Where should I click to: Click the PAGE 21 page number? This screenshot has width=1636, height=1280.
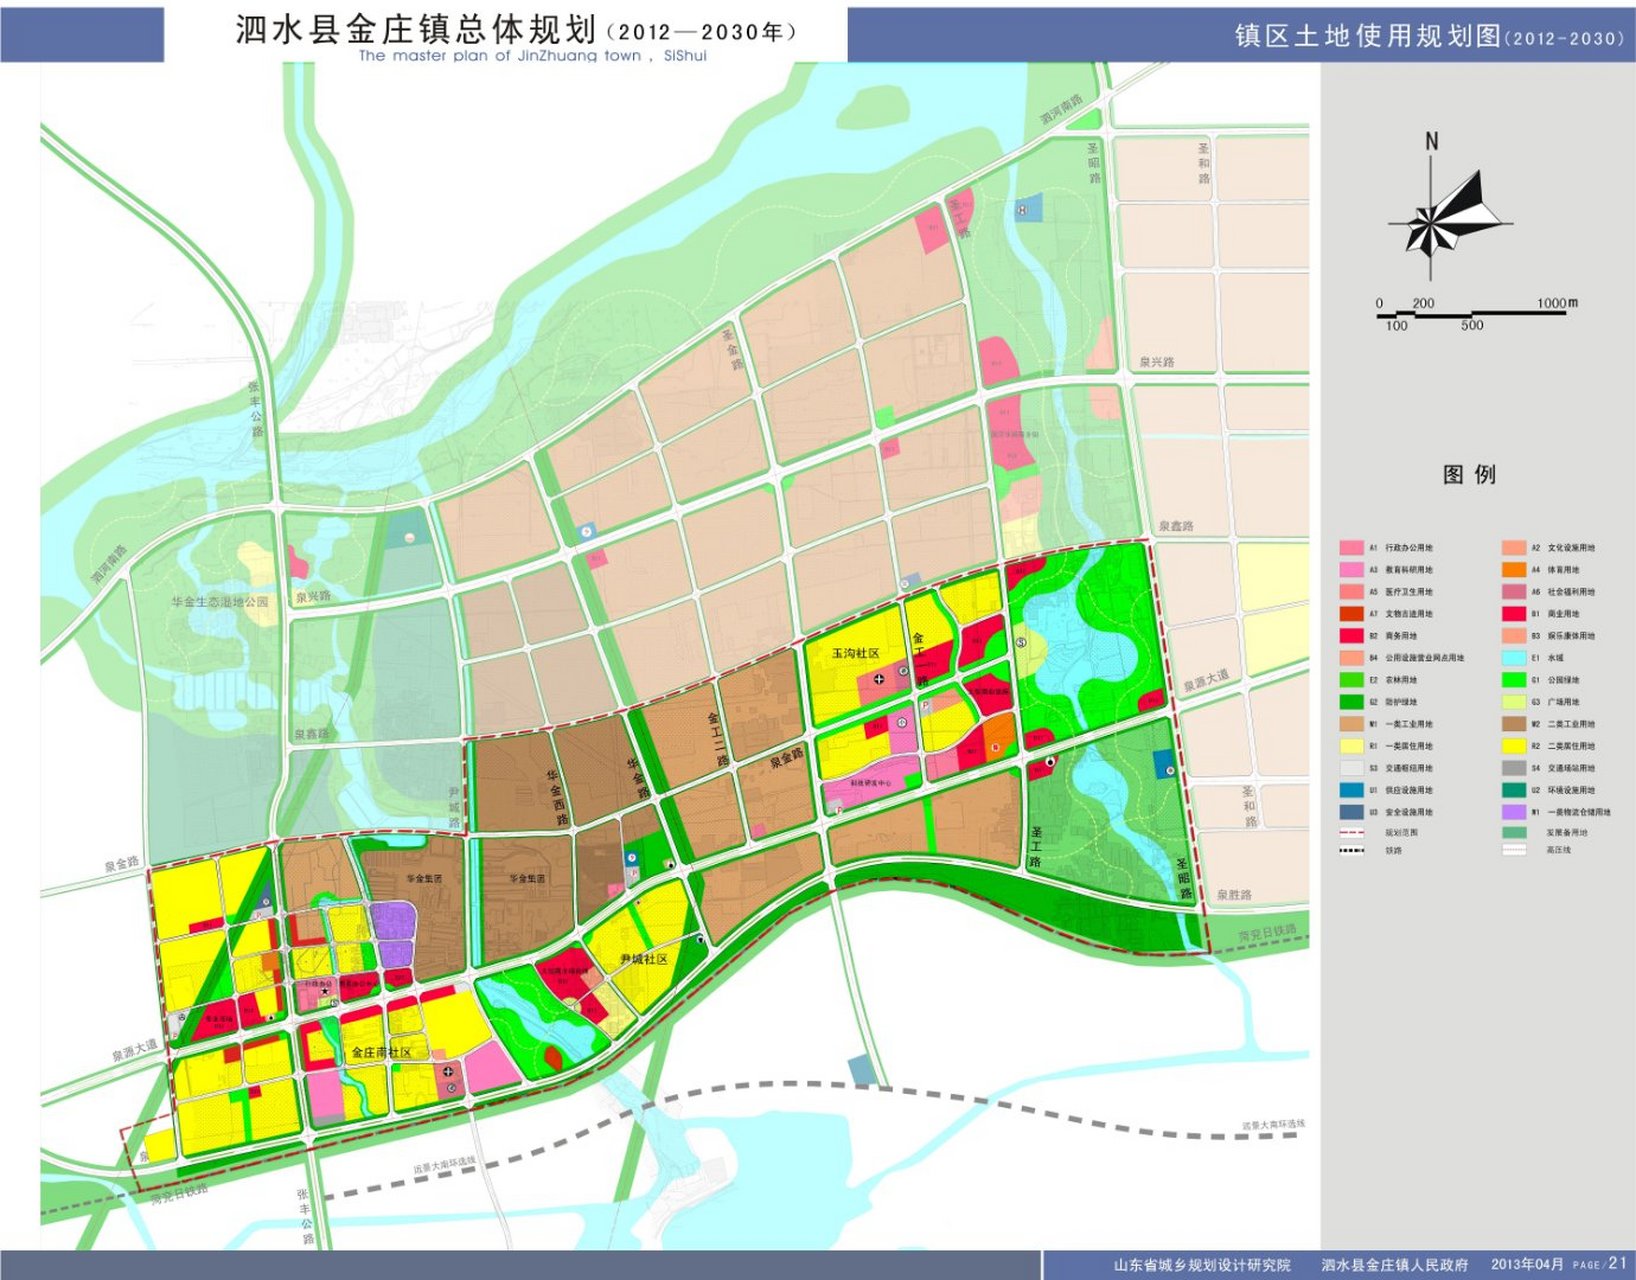click(1601, 1265)
